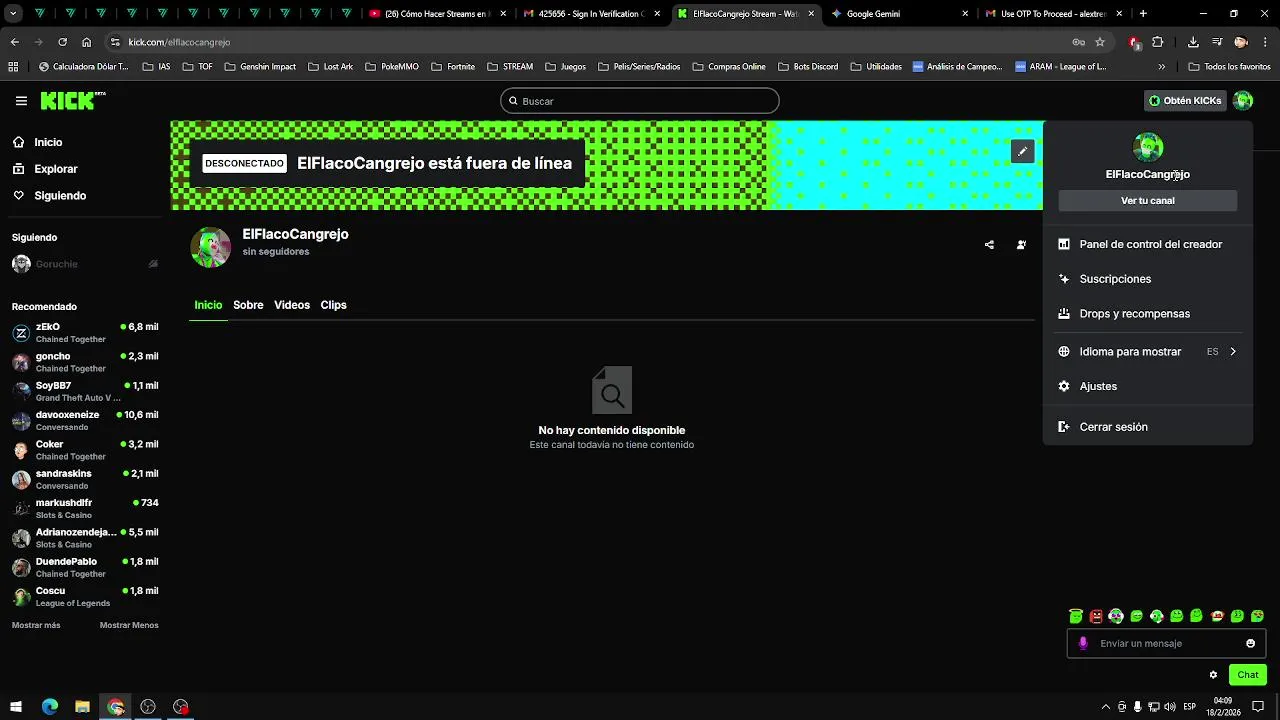Go back in Chrome

pyautogui.click(x=14, y=42)
